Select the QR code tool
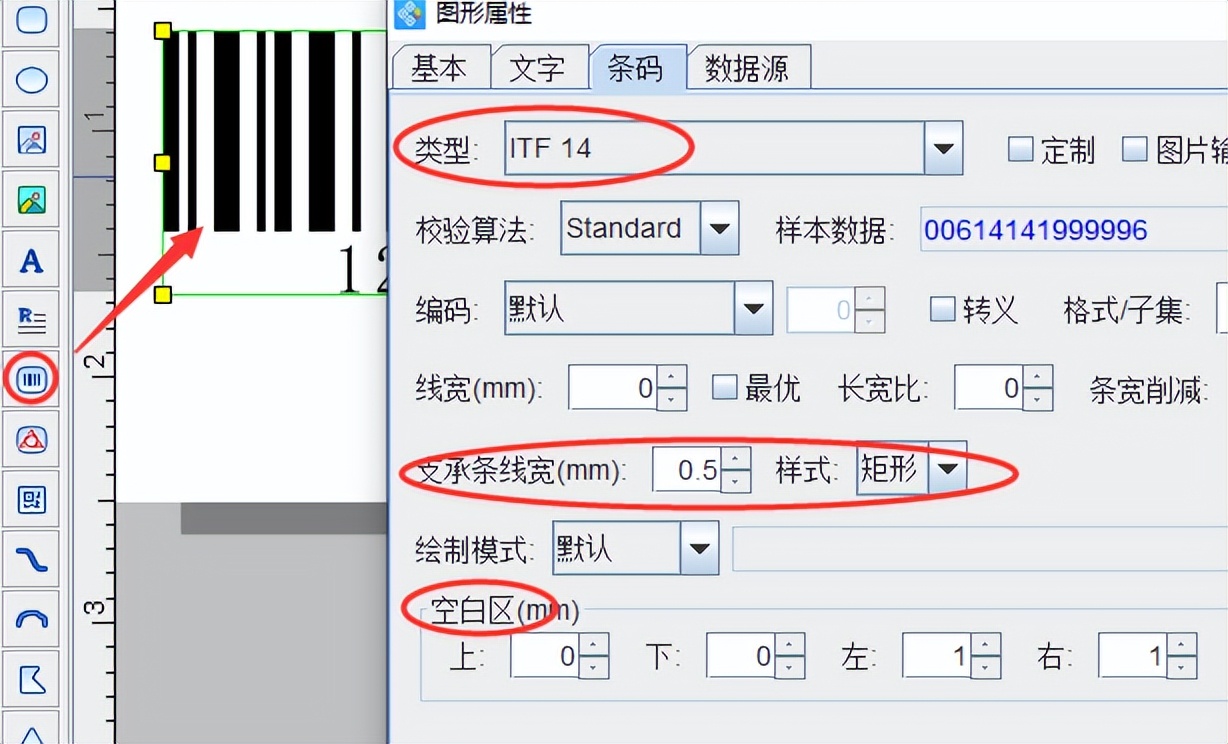Image resolution: width=1228 pixels, height=744 pixels. click(30, 498)
